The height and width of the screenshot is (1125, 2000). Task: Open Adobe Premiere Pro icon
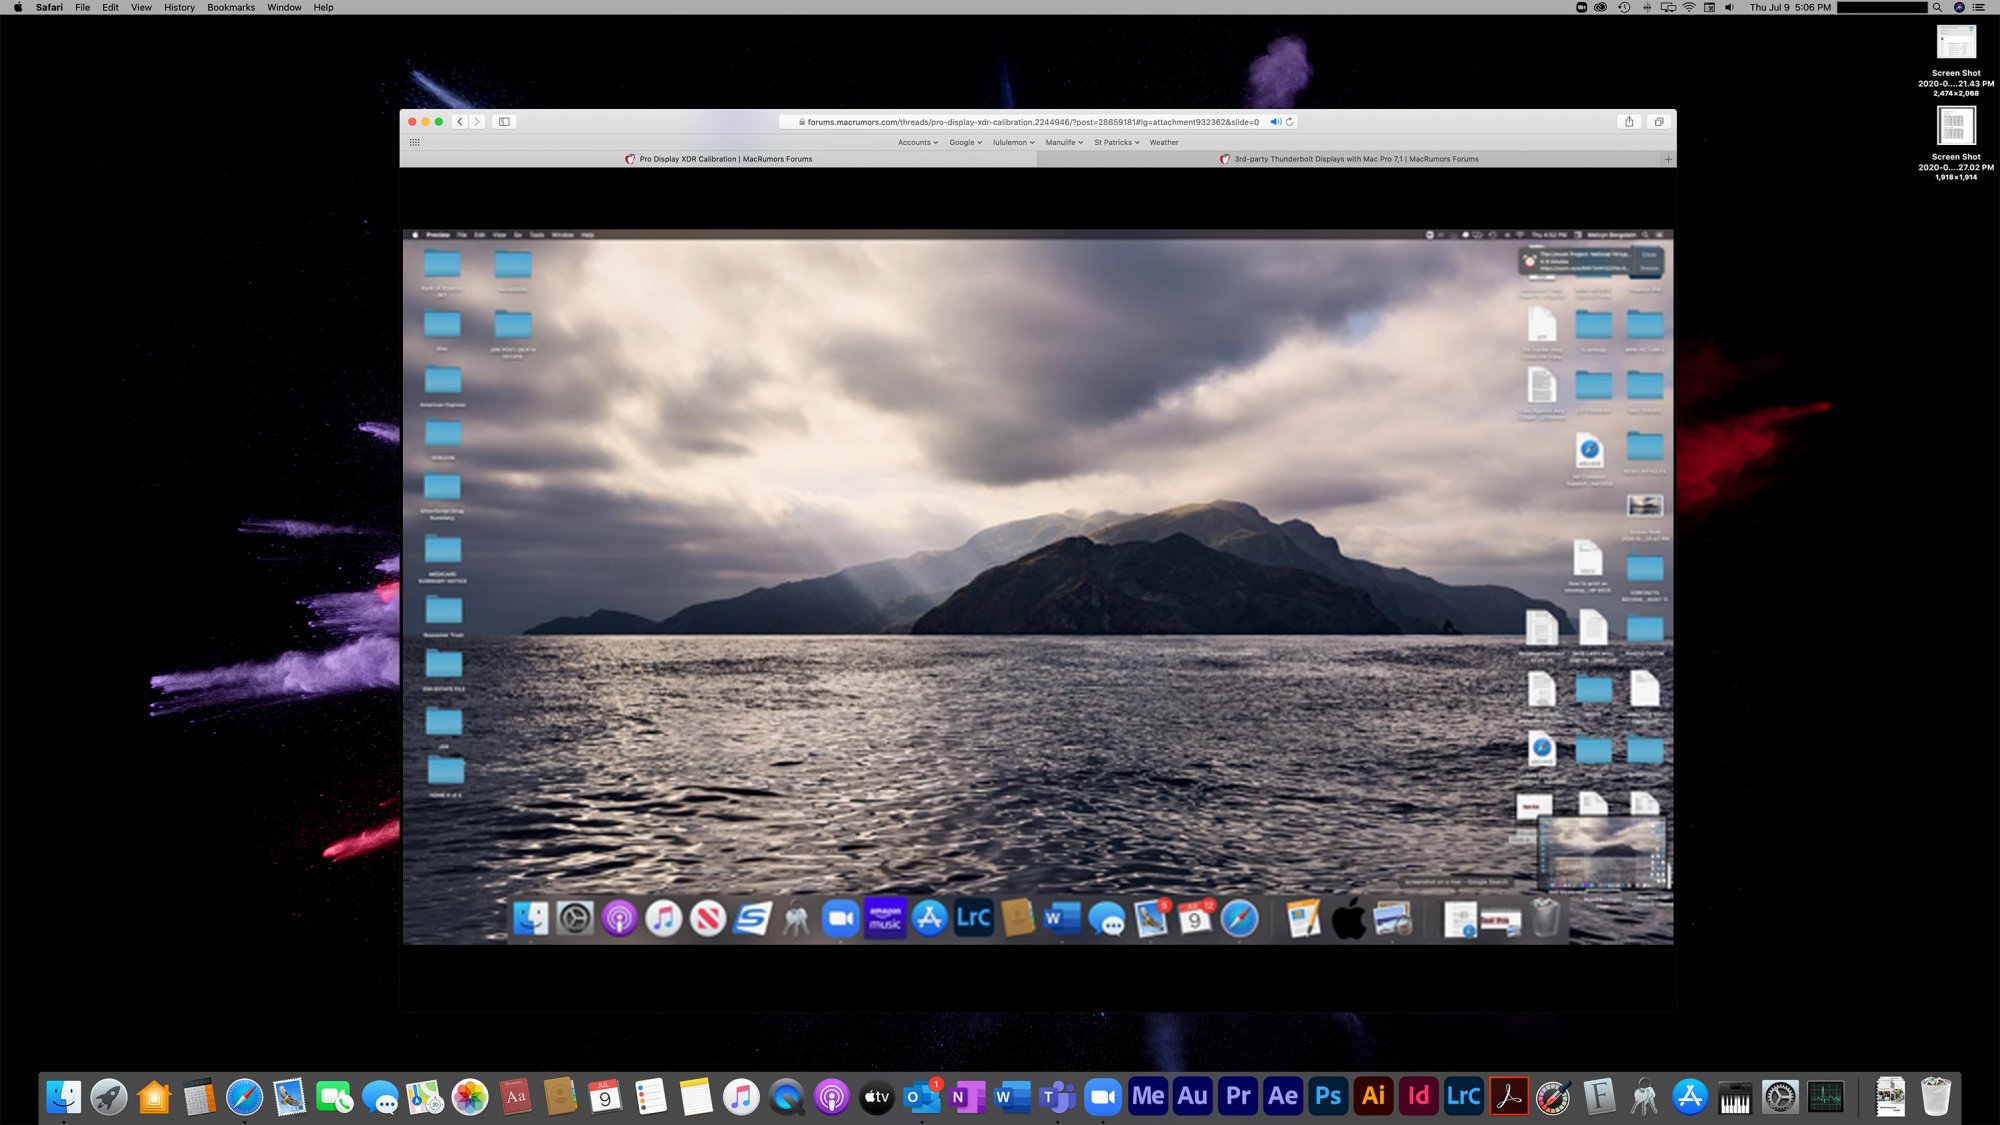pyautogui.click(x=1236, y=1096)
